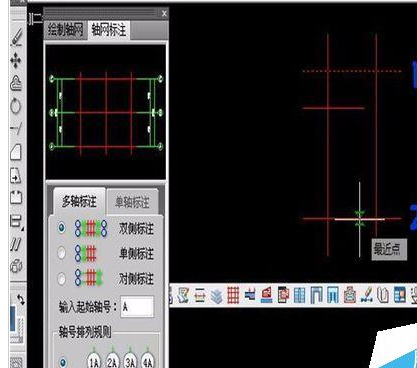Click the blue window panes icon

click(300, 296)
